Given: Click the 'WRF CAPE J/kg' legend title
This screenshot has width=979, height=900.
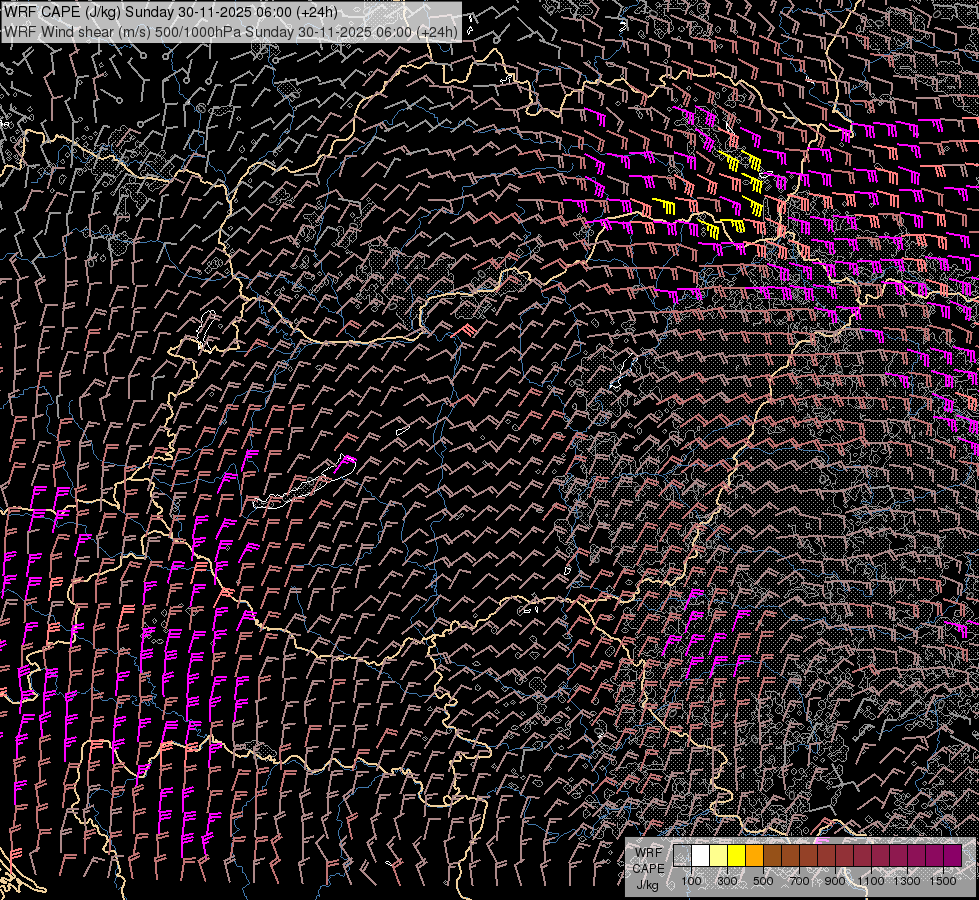Looking at the screenshot, I should click(x=648, y=868).
